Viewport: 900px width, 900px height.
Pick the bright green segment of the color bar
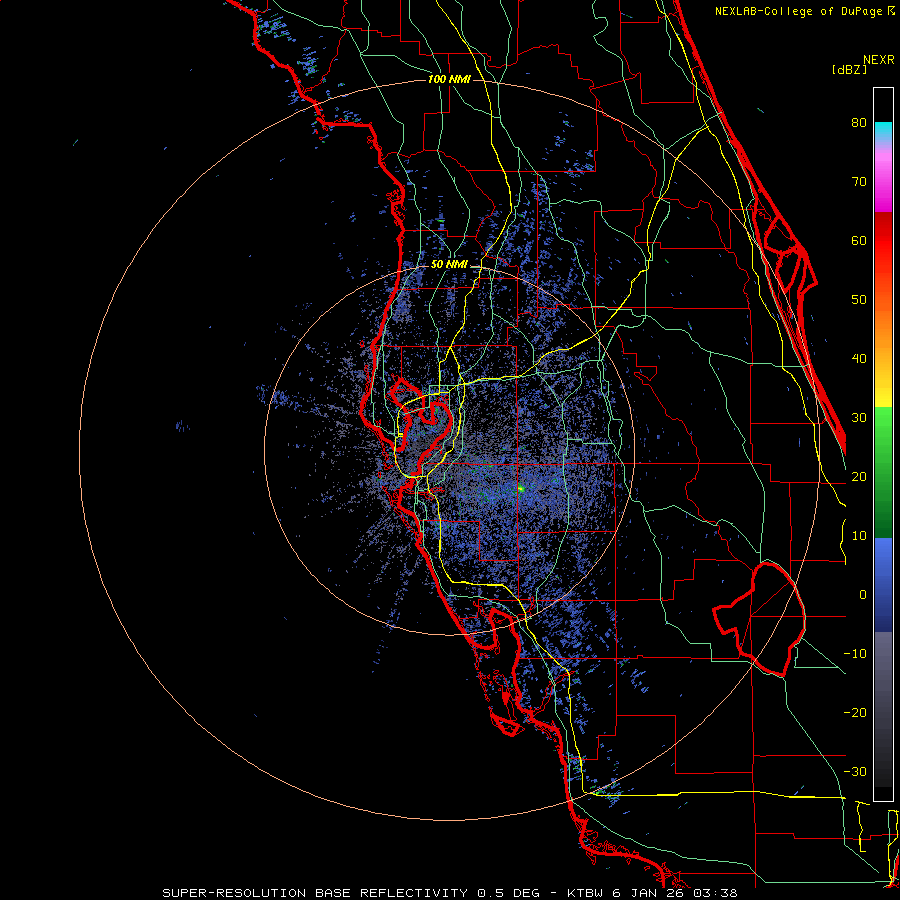[883, 430]
